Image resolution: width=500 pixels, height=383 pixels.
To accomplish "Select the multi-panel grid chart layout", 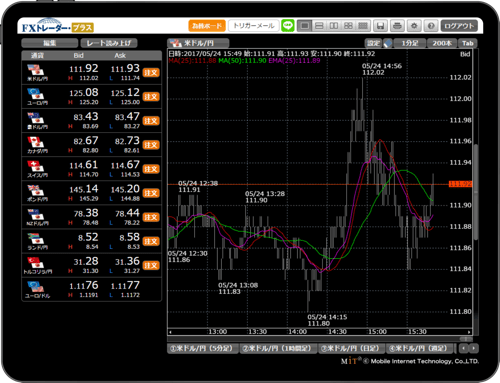I will pyautogui.click(x=363, y=26).
